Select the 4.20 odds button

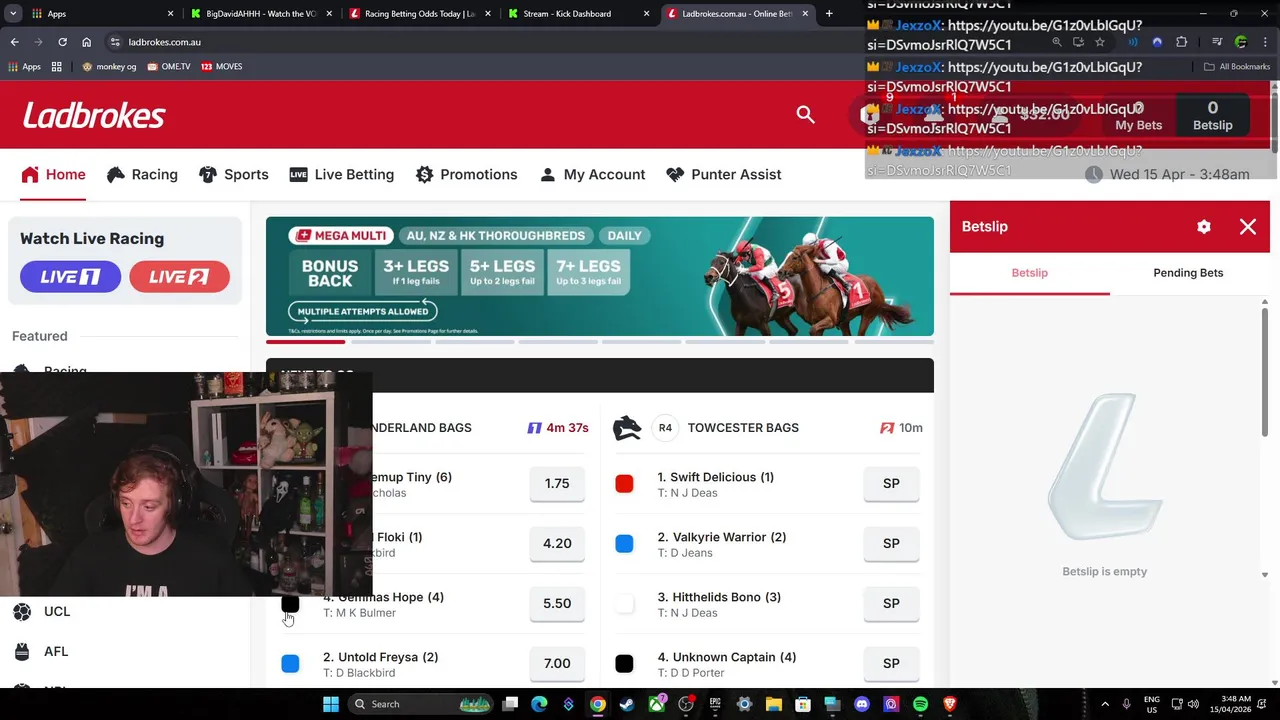click(557, 544)
